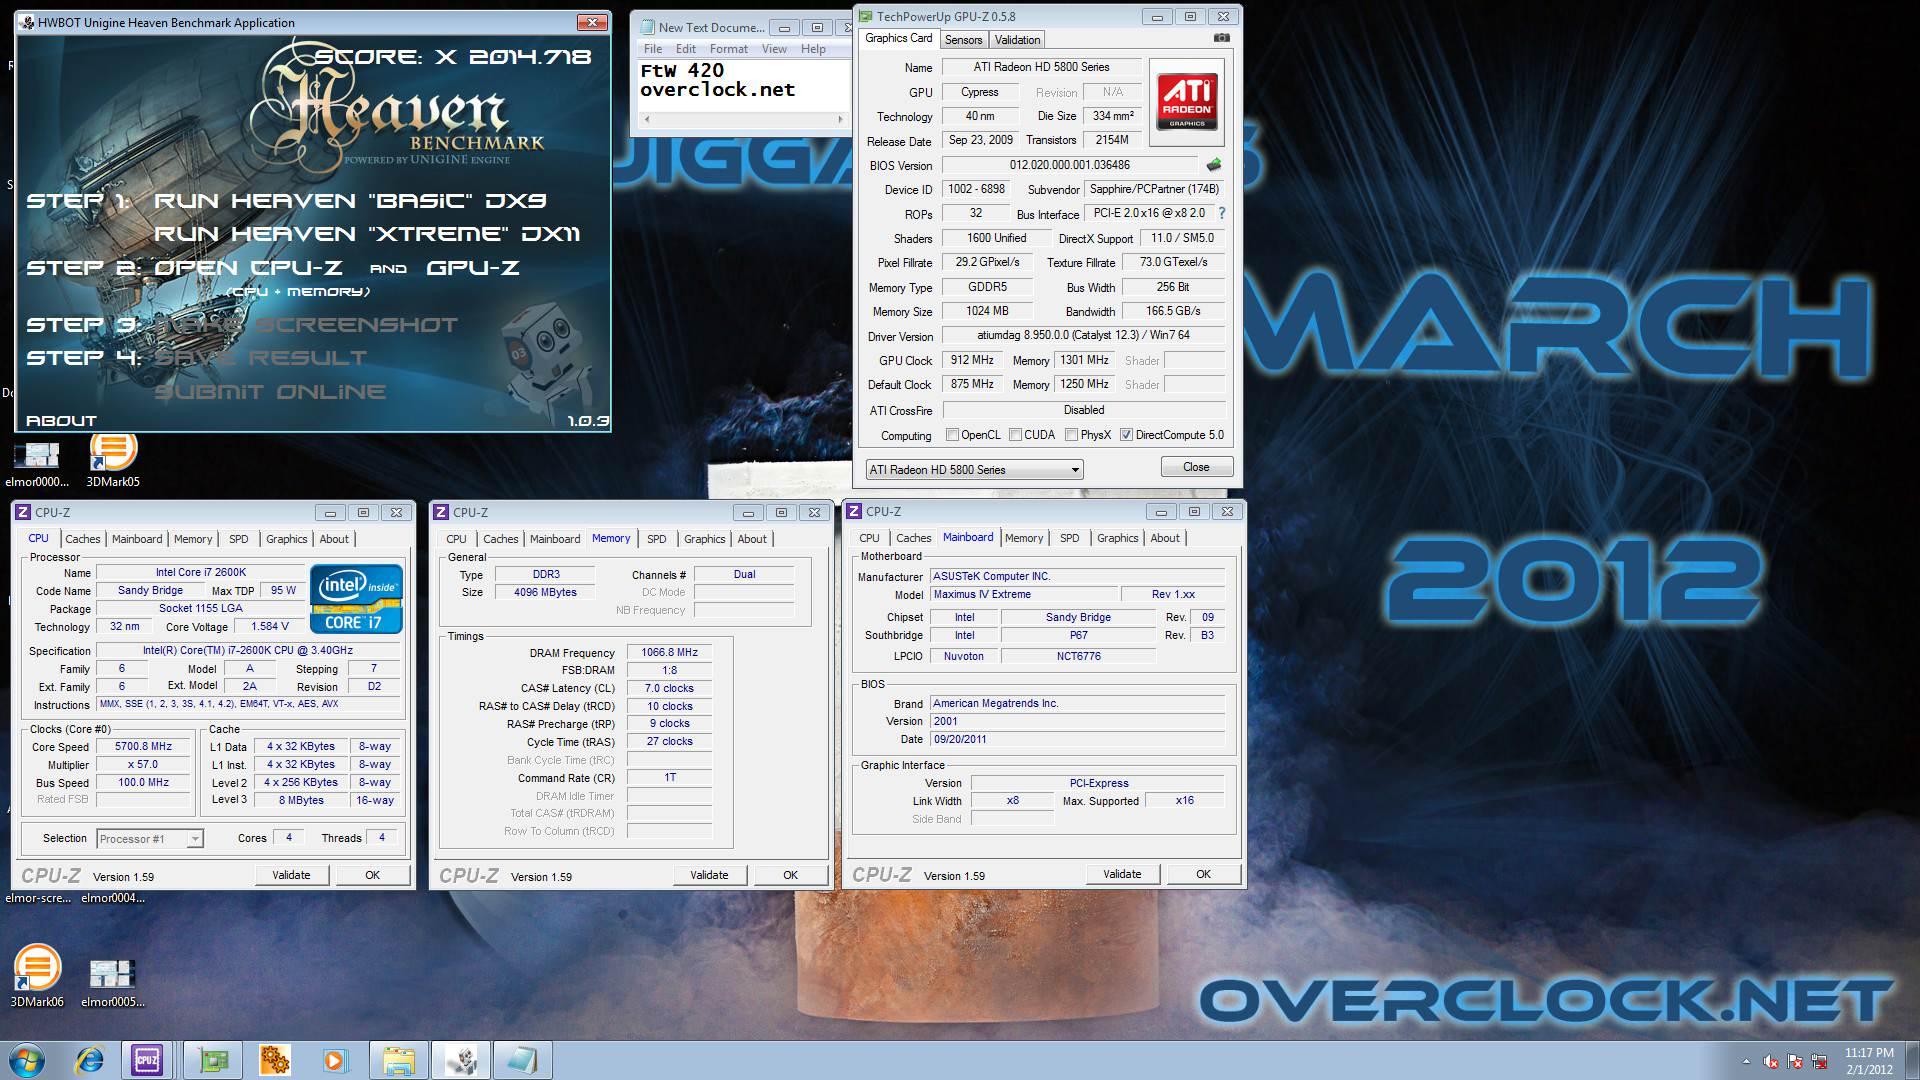Click Validate in the left CPU-Z window
This screenshot has width=1920, height=1080.
point(291,875)
